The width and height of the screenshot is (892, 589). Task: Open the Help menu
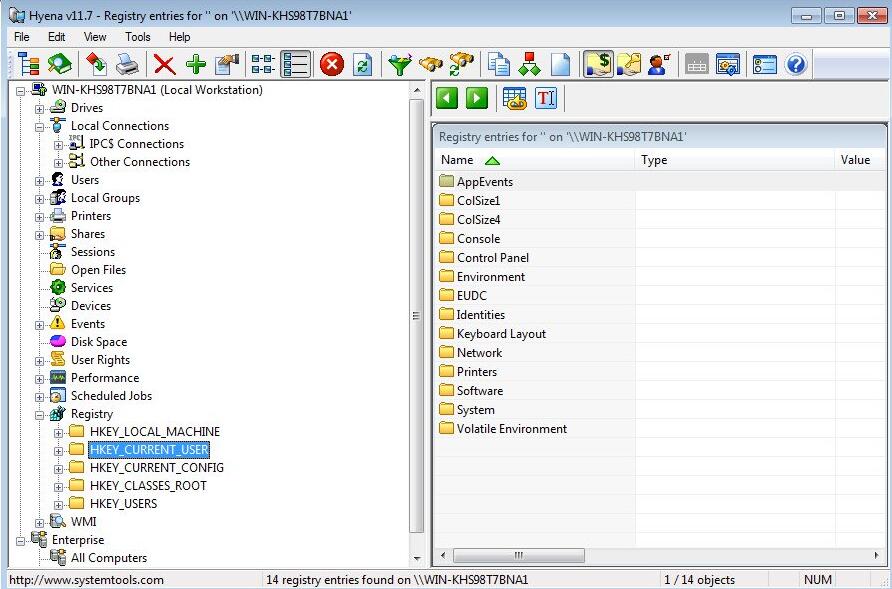pos(179,37)
